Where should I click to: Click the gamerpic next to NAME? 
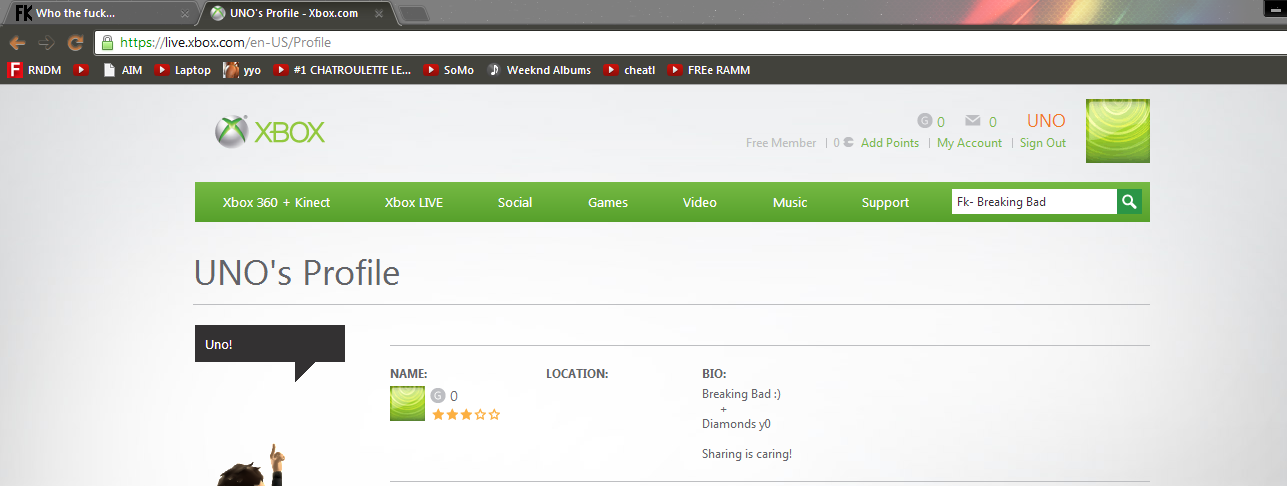[407, 403]
